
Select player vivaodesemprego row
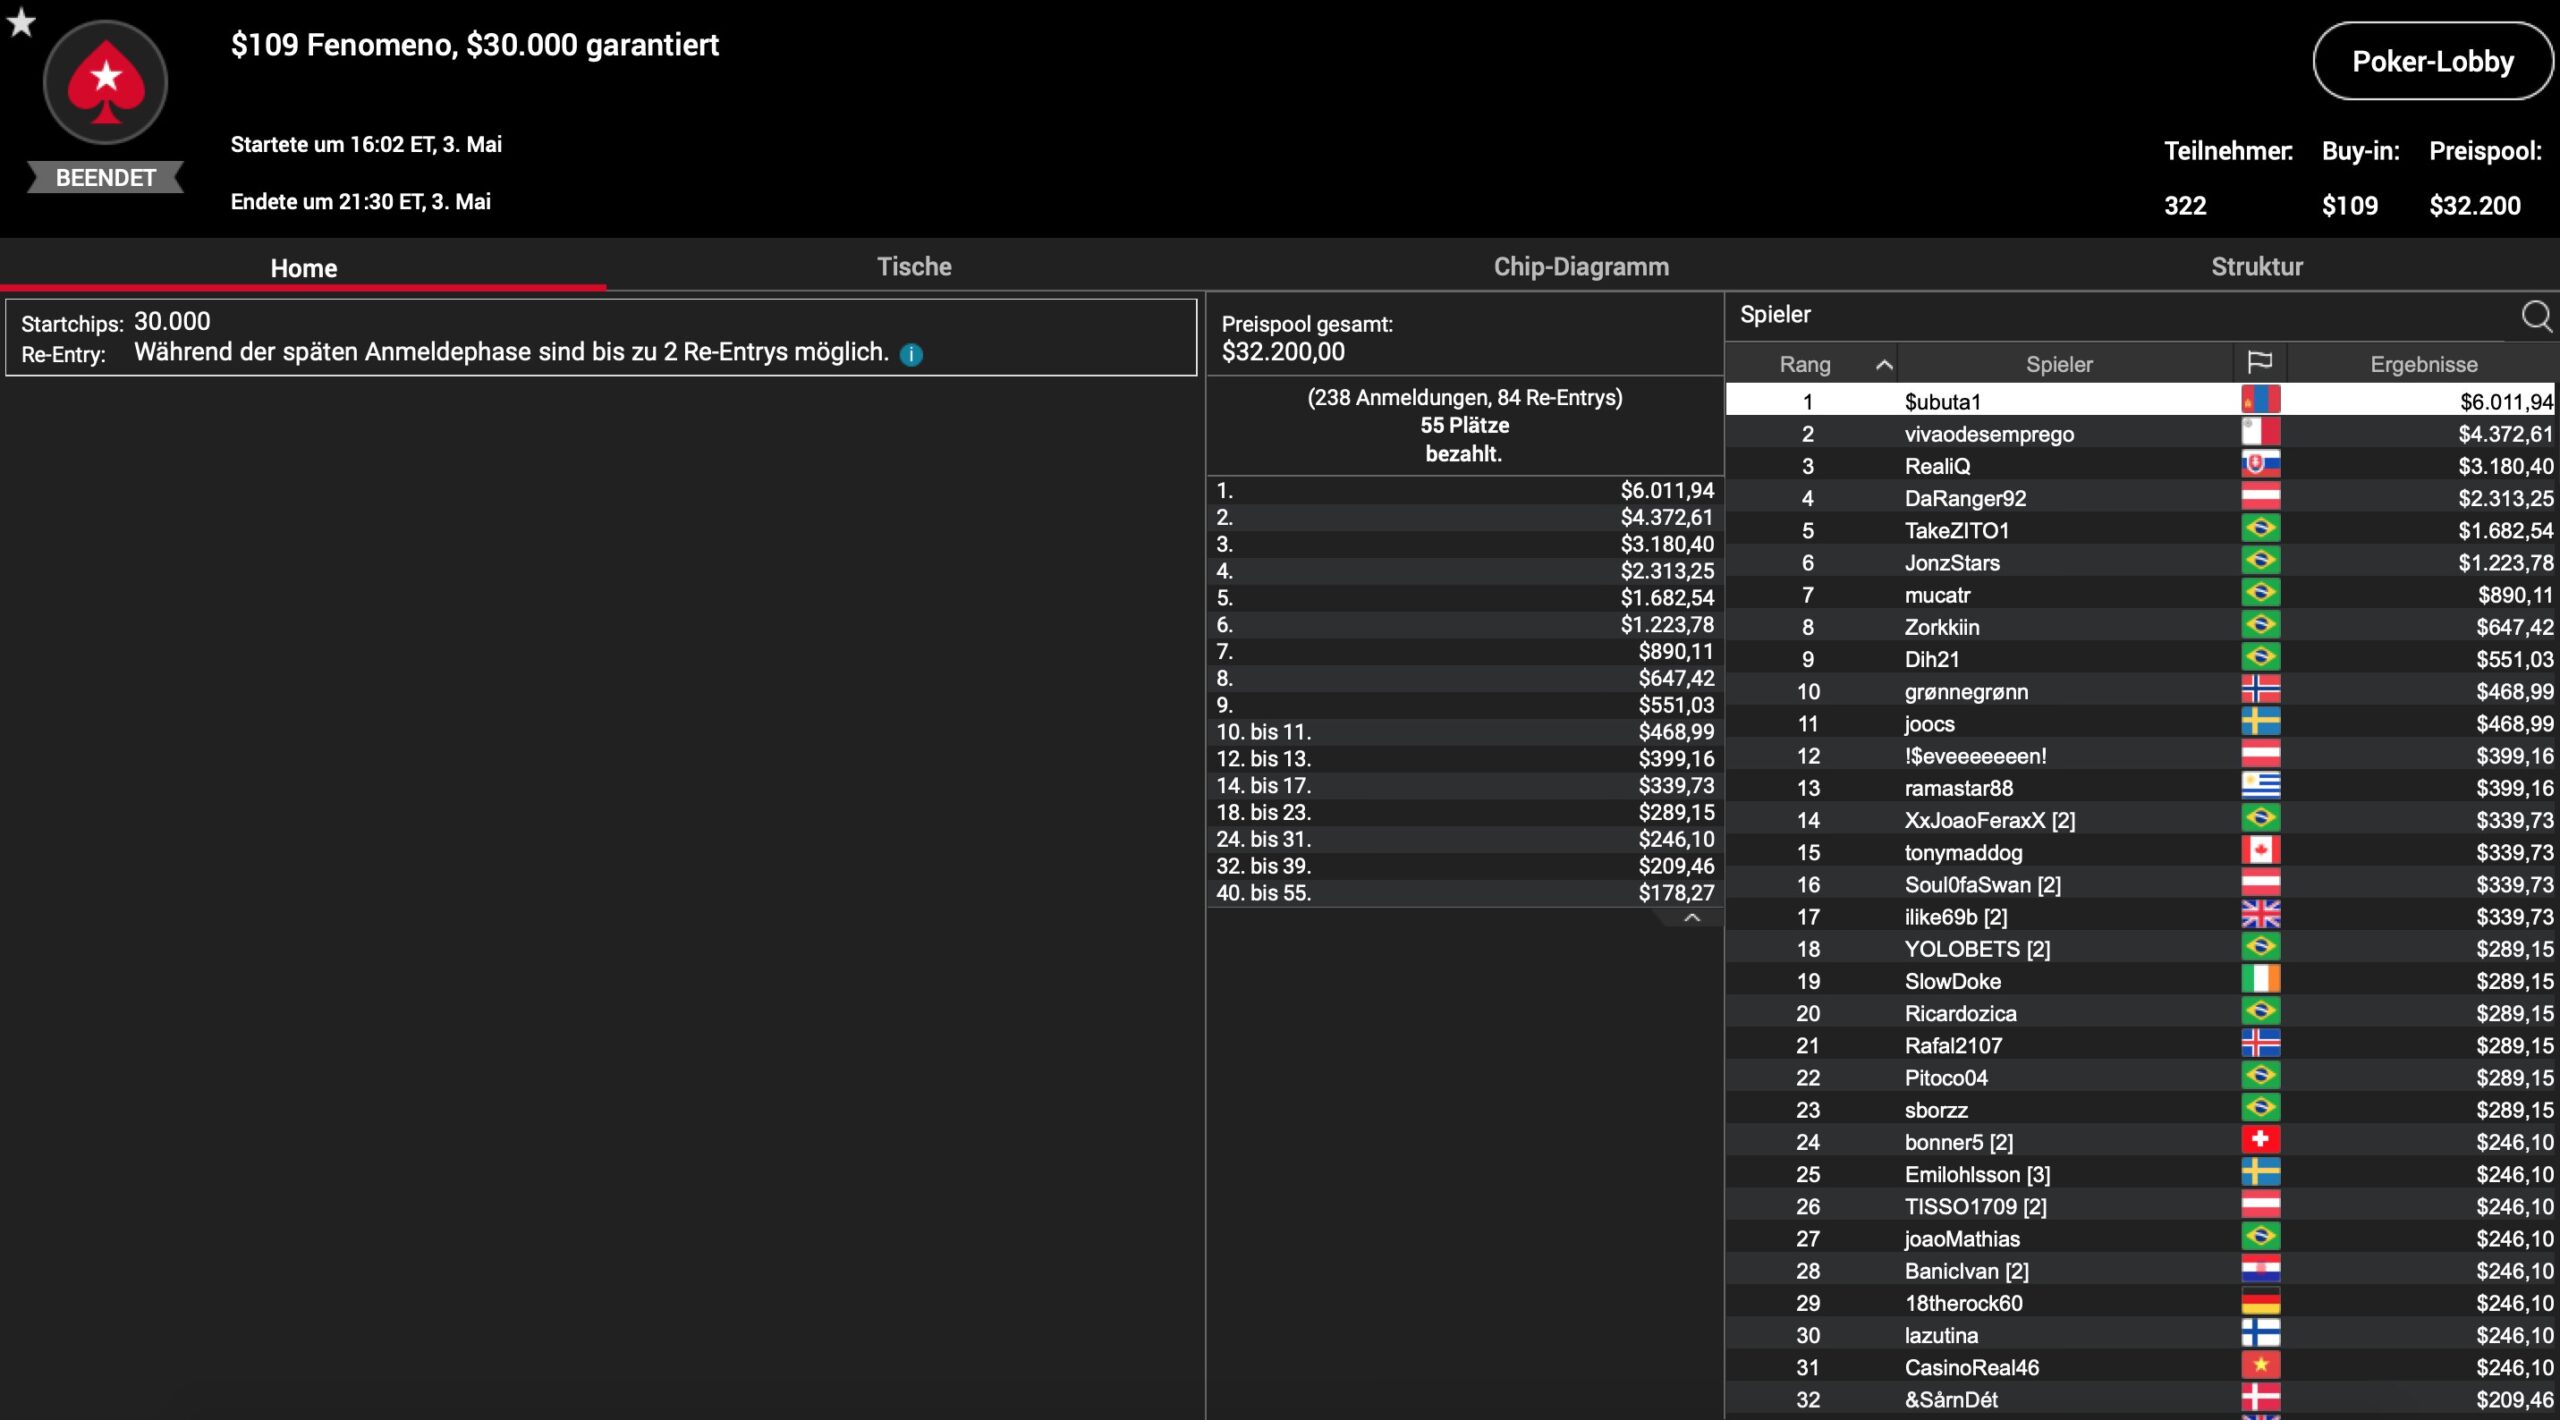pos(1988,434)
